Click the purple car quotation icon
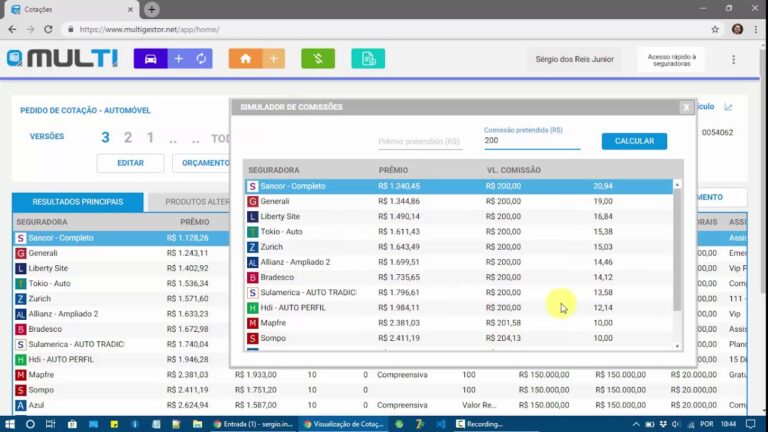This screenshot has width=768, height=432. tap(150, 59)
